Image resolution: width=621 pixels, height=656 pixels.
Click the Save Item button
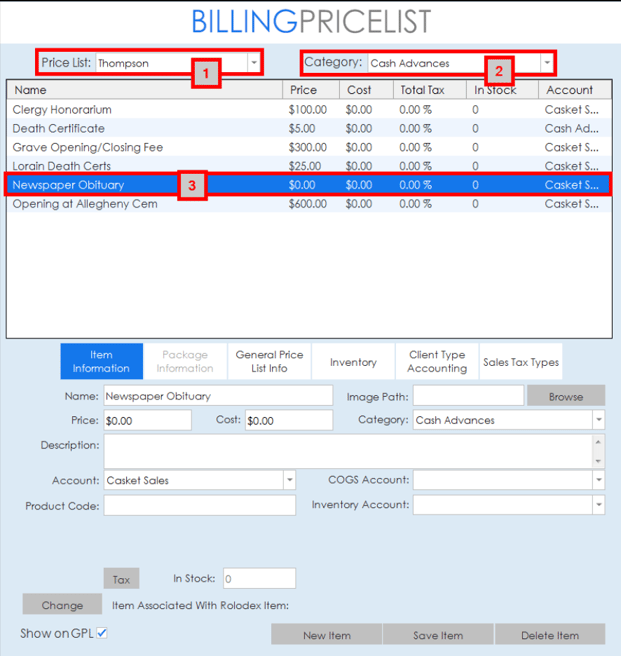tap(438, 635)
